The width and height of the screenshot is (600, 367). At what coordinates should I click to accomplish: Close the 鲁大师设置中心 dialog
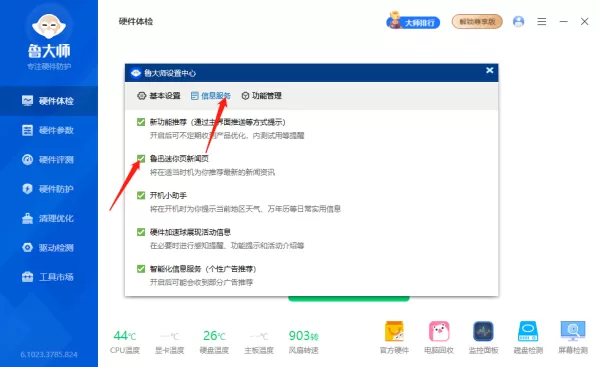point(489,70)
